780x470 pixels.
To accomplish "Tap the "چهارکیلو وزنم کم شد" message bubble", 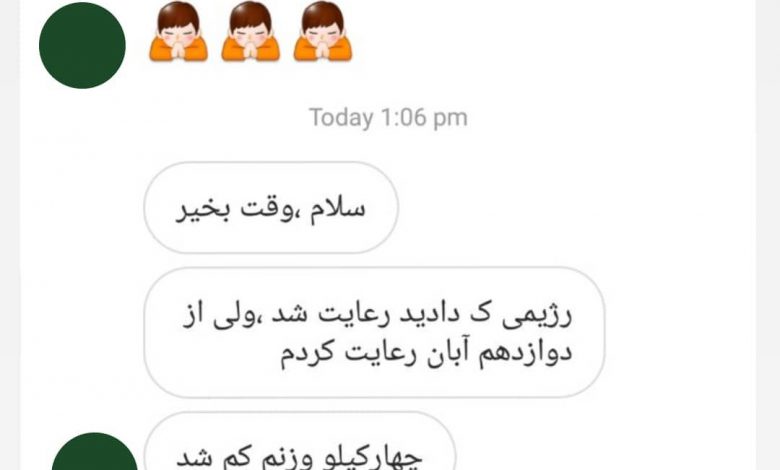I will (300, 441).
